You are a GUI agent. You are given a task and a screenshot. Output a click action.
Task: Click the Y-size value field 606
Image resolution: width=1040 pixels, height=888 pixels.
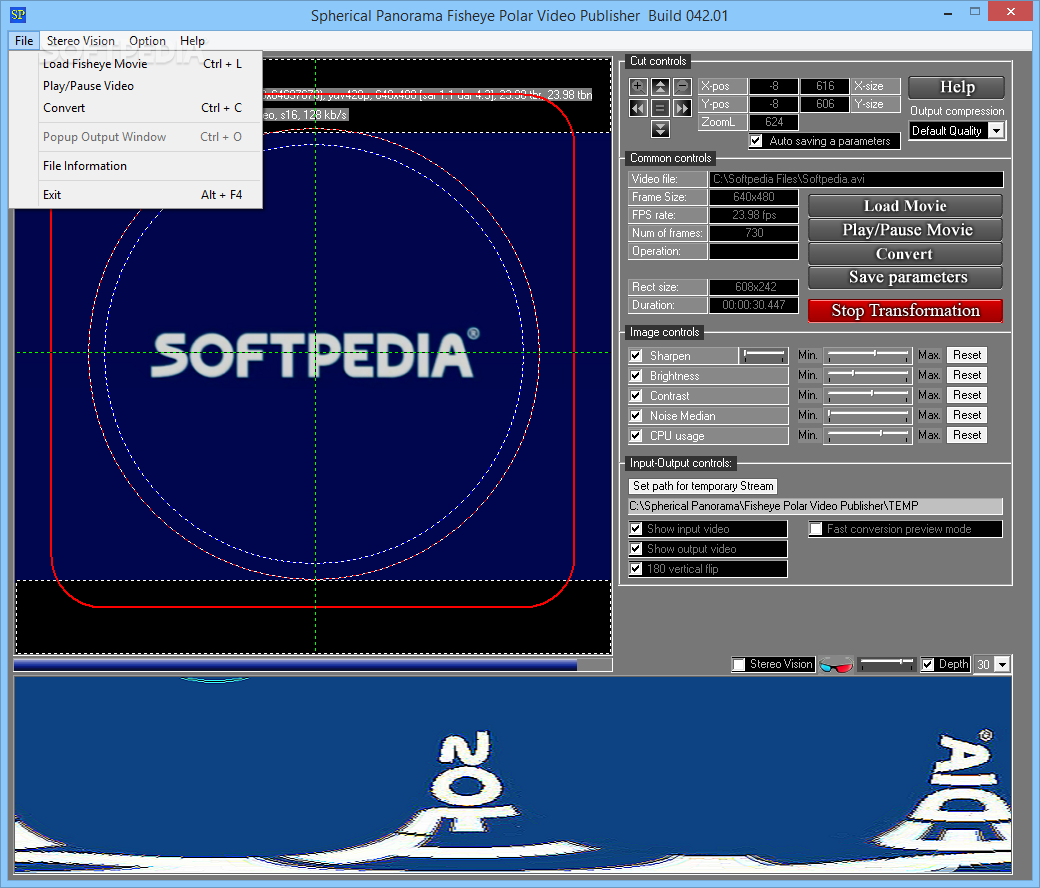click(824, 104)
